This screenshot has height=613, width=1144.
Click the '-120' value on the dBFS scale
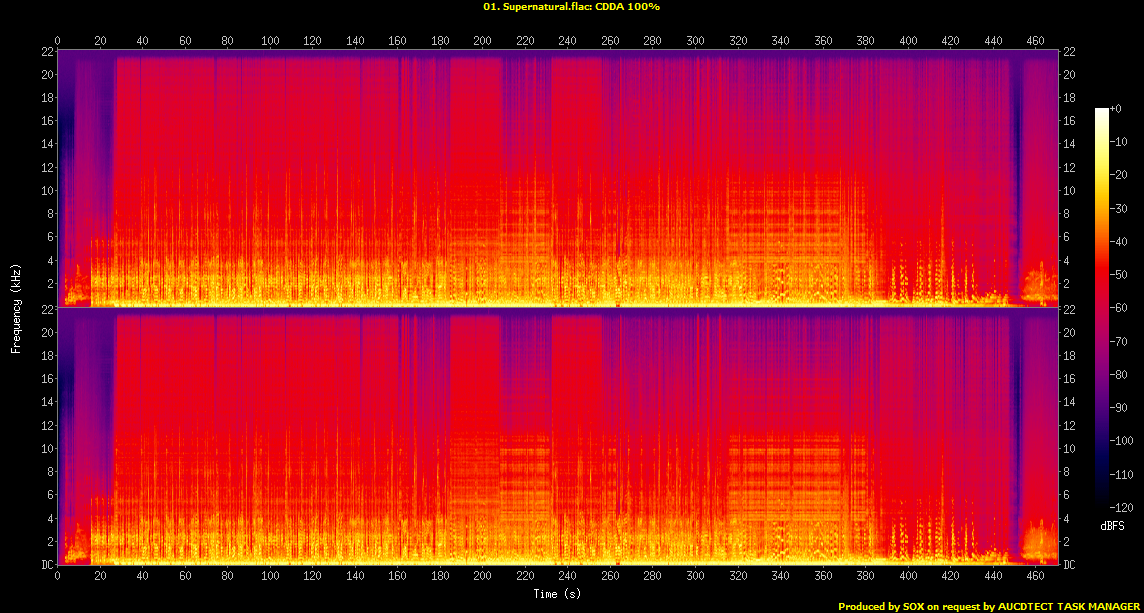tap(1125, 507)
